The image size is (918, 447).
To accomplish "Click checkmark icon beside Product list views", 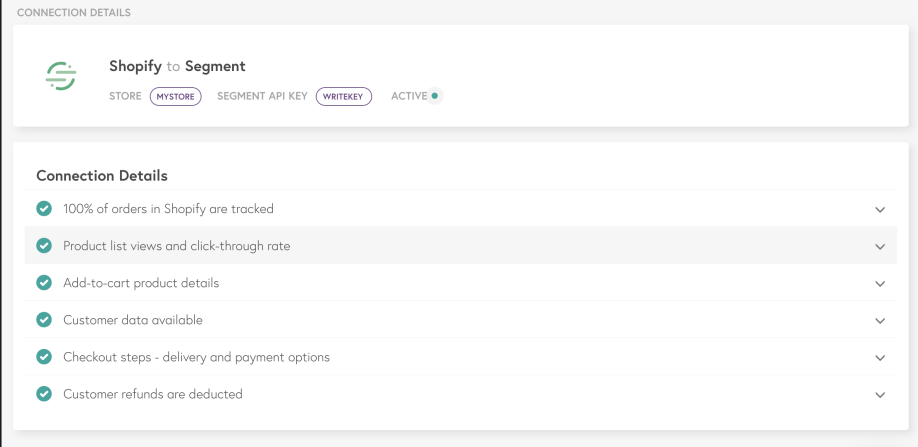I will pyautogui.click(x=44, y=246).
